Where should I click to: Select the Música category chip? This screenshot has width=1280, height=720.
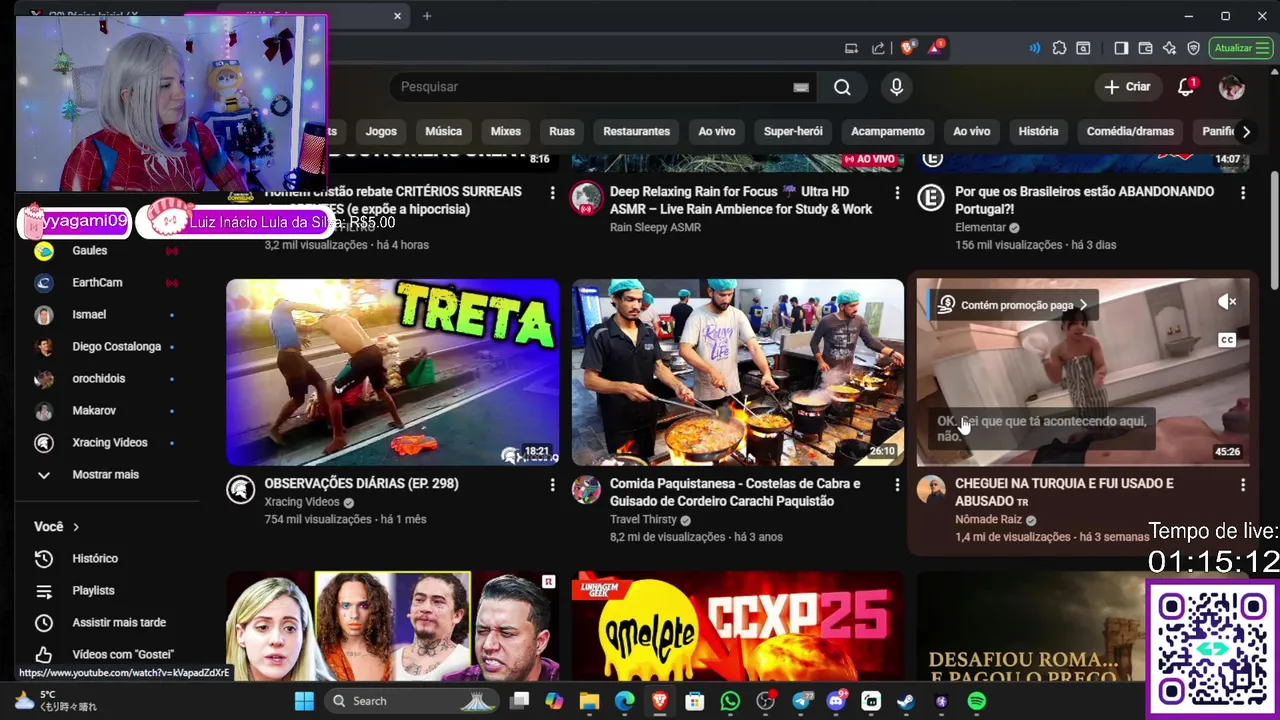(x=443, y=131)
